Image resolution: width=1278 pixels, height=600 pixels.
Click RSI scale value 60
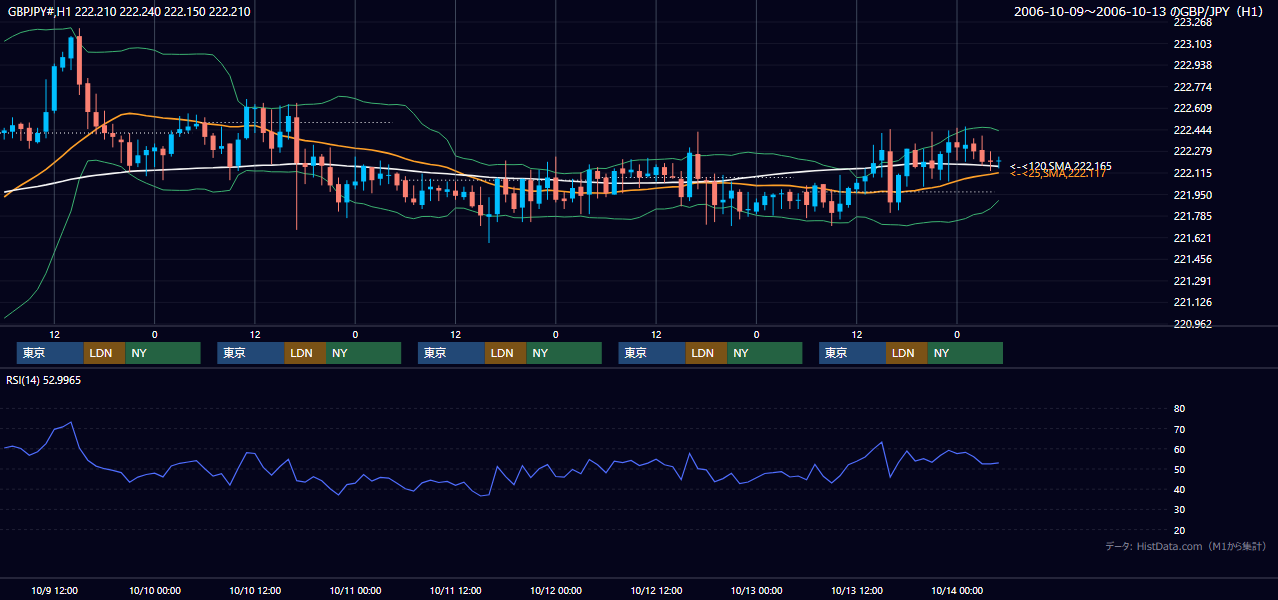pyautogui.click(x=1179, y=449)
